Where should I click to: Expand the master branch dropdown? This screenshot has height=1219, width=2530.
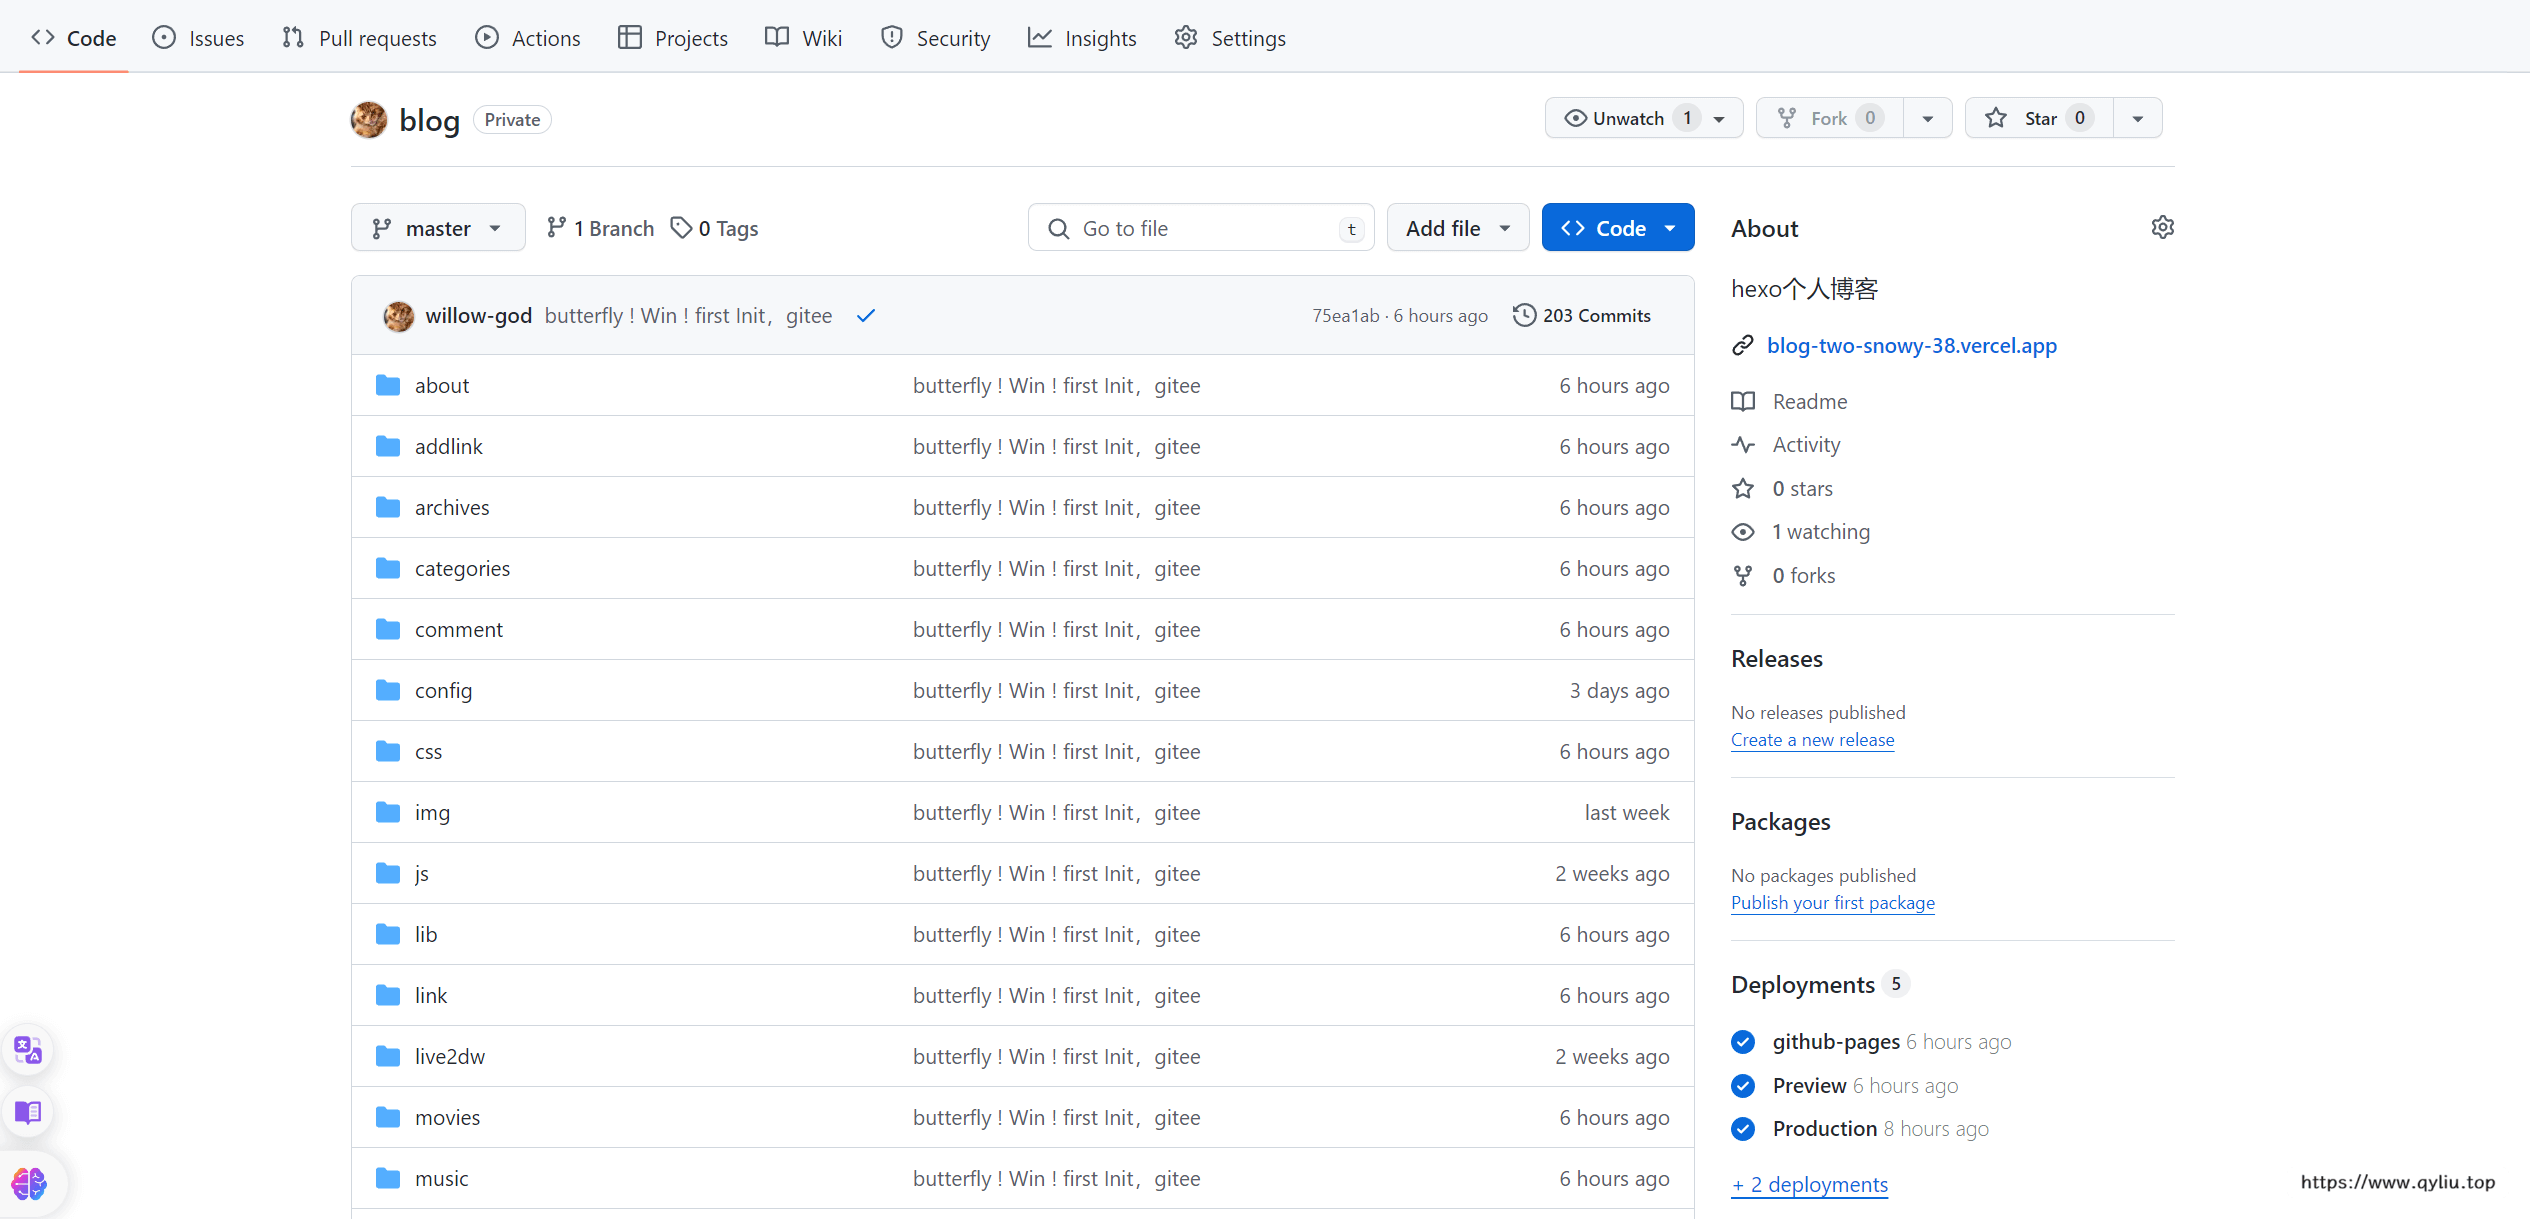click(x=437, y=228)
